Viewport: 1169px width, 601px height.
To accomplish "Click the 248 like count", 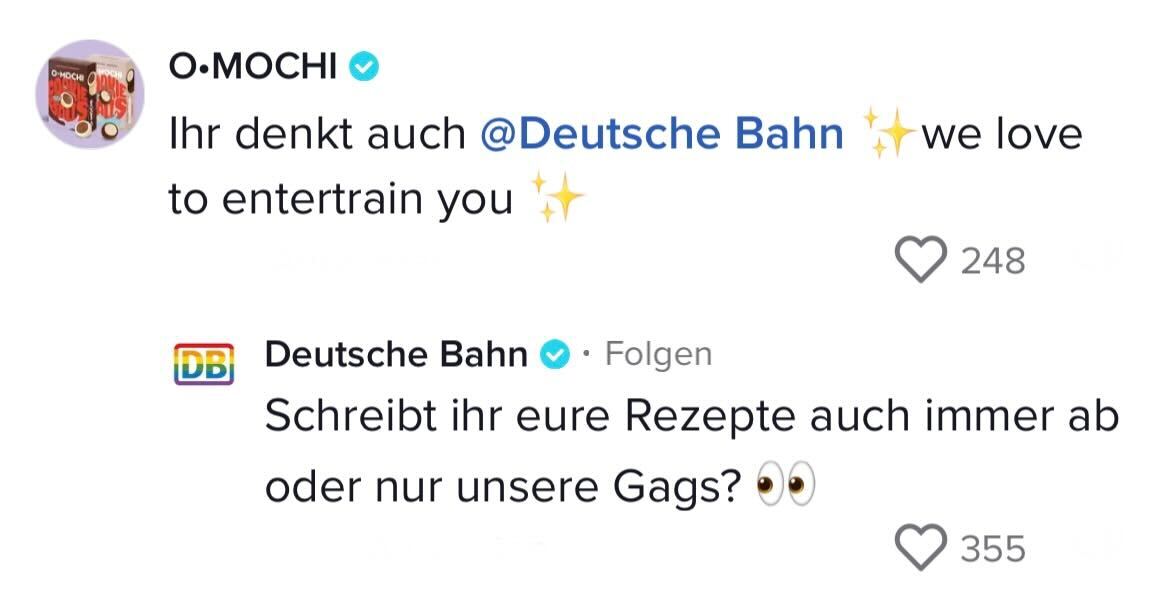I will (x=993, y=262).
